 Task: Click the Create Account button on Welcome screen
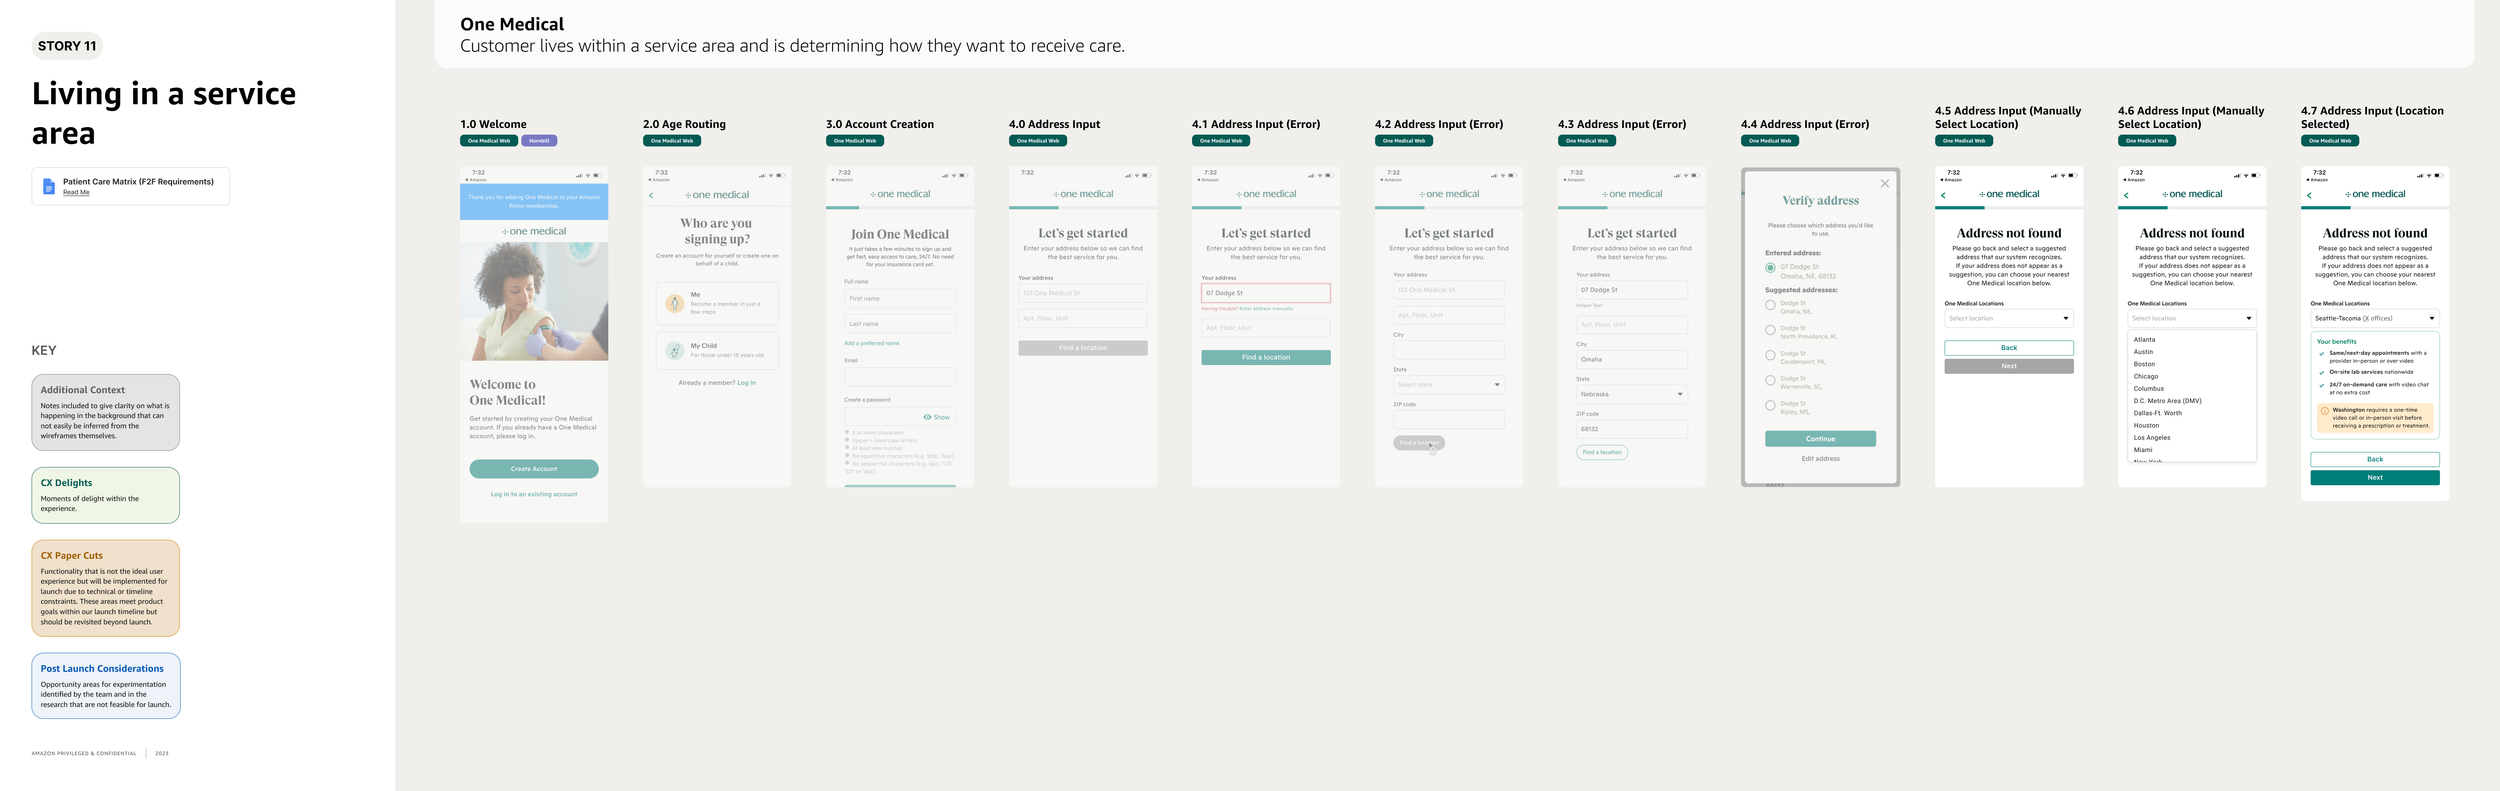(534, 469)
